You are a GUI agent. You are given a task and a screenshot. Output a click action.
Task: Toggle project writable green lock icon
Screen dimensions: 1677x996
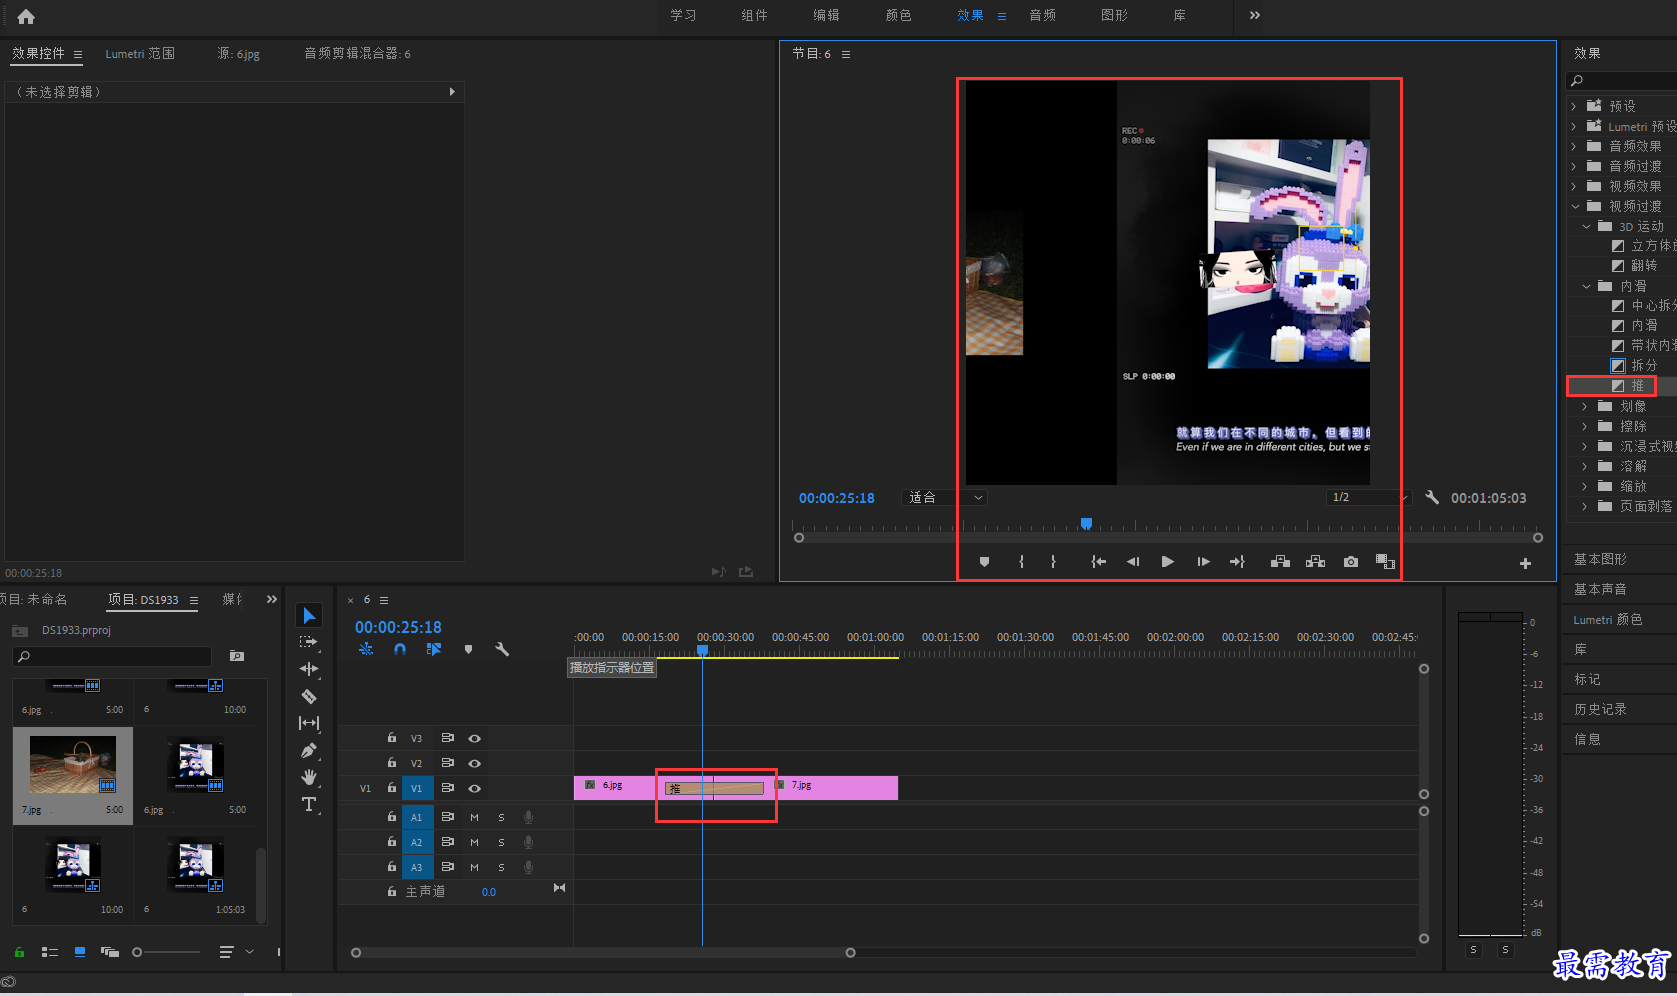(19, 952)
